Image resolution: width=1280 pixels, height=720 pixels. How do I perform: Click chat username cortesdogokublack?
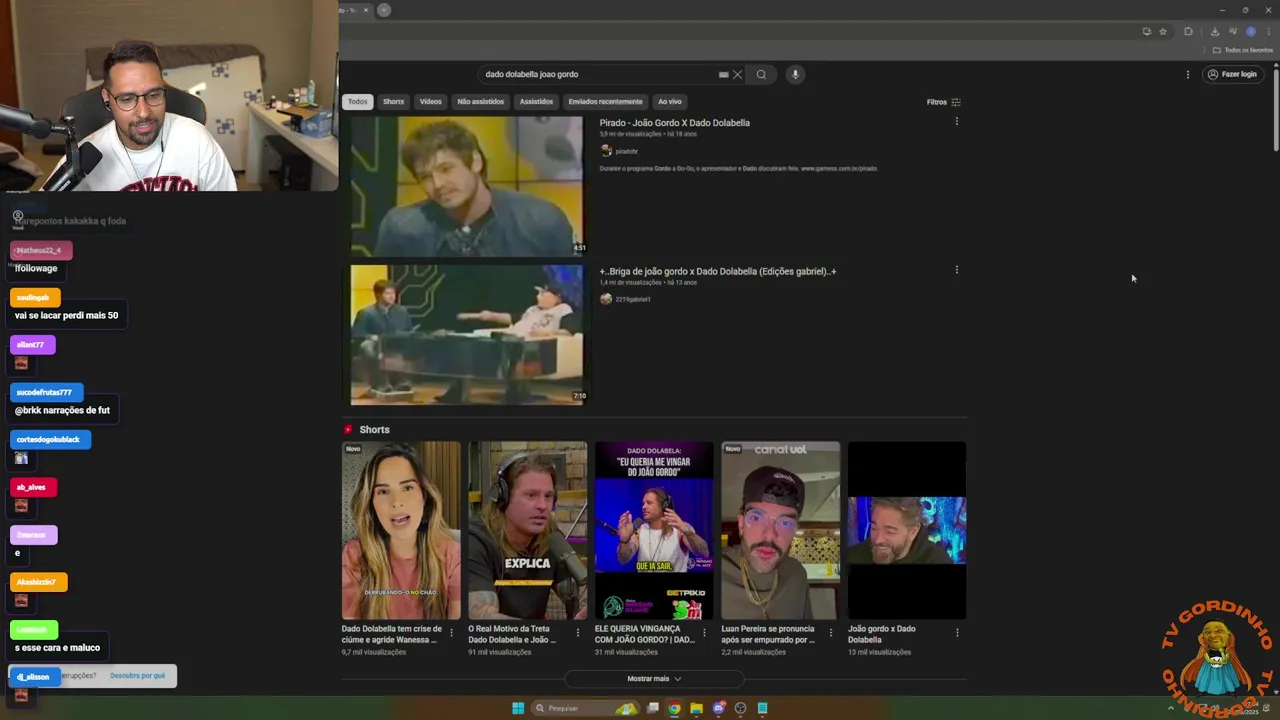[48, 439]
